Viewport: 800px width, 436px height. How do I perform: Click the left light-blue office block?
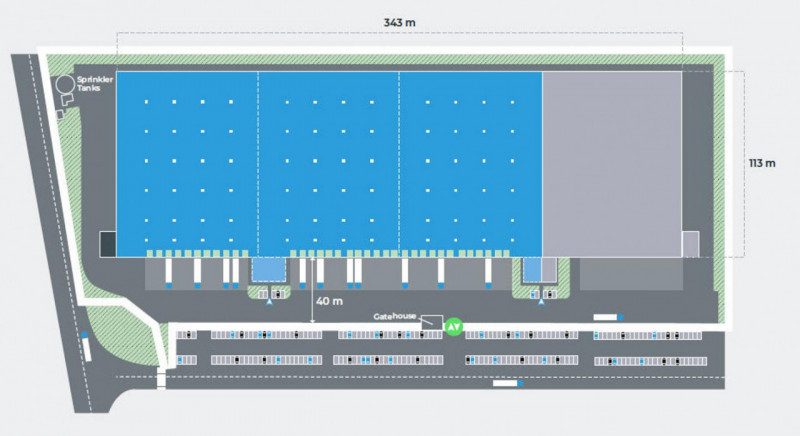[266, 270]
